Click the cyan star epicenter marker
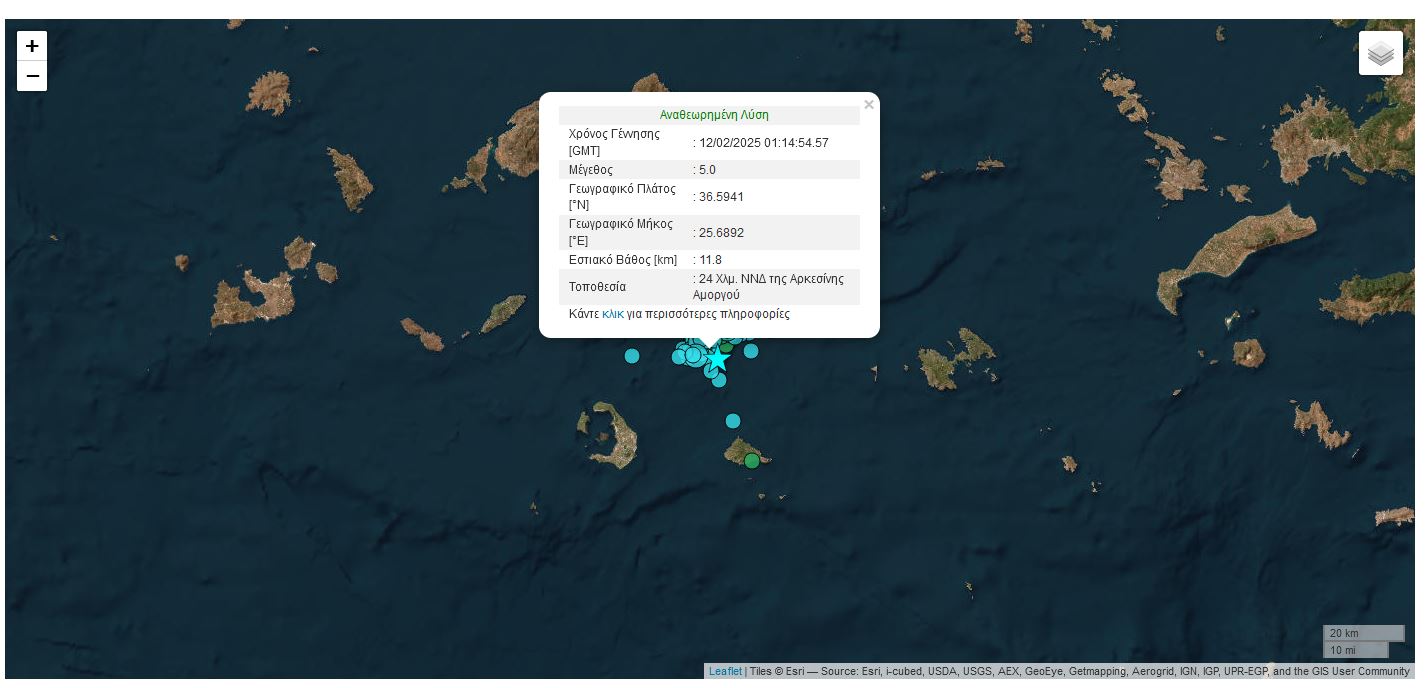 pos(717,358)
